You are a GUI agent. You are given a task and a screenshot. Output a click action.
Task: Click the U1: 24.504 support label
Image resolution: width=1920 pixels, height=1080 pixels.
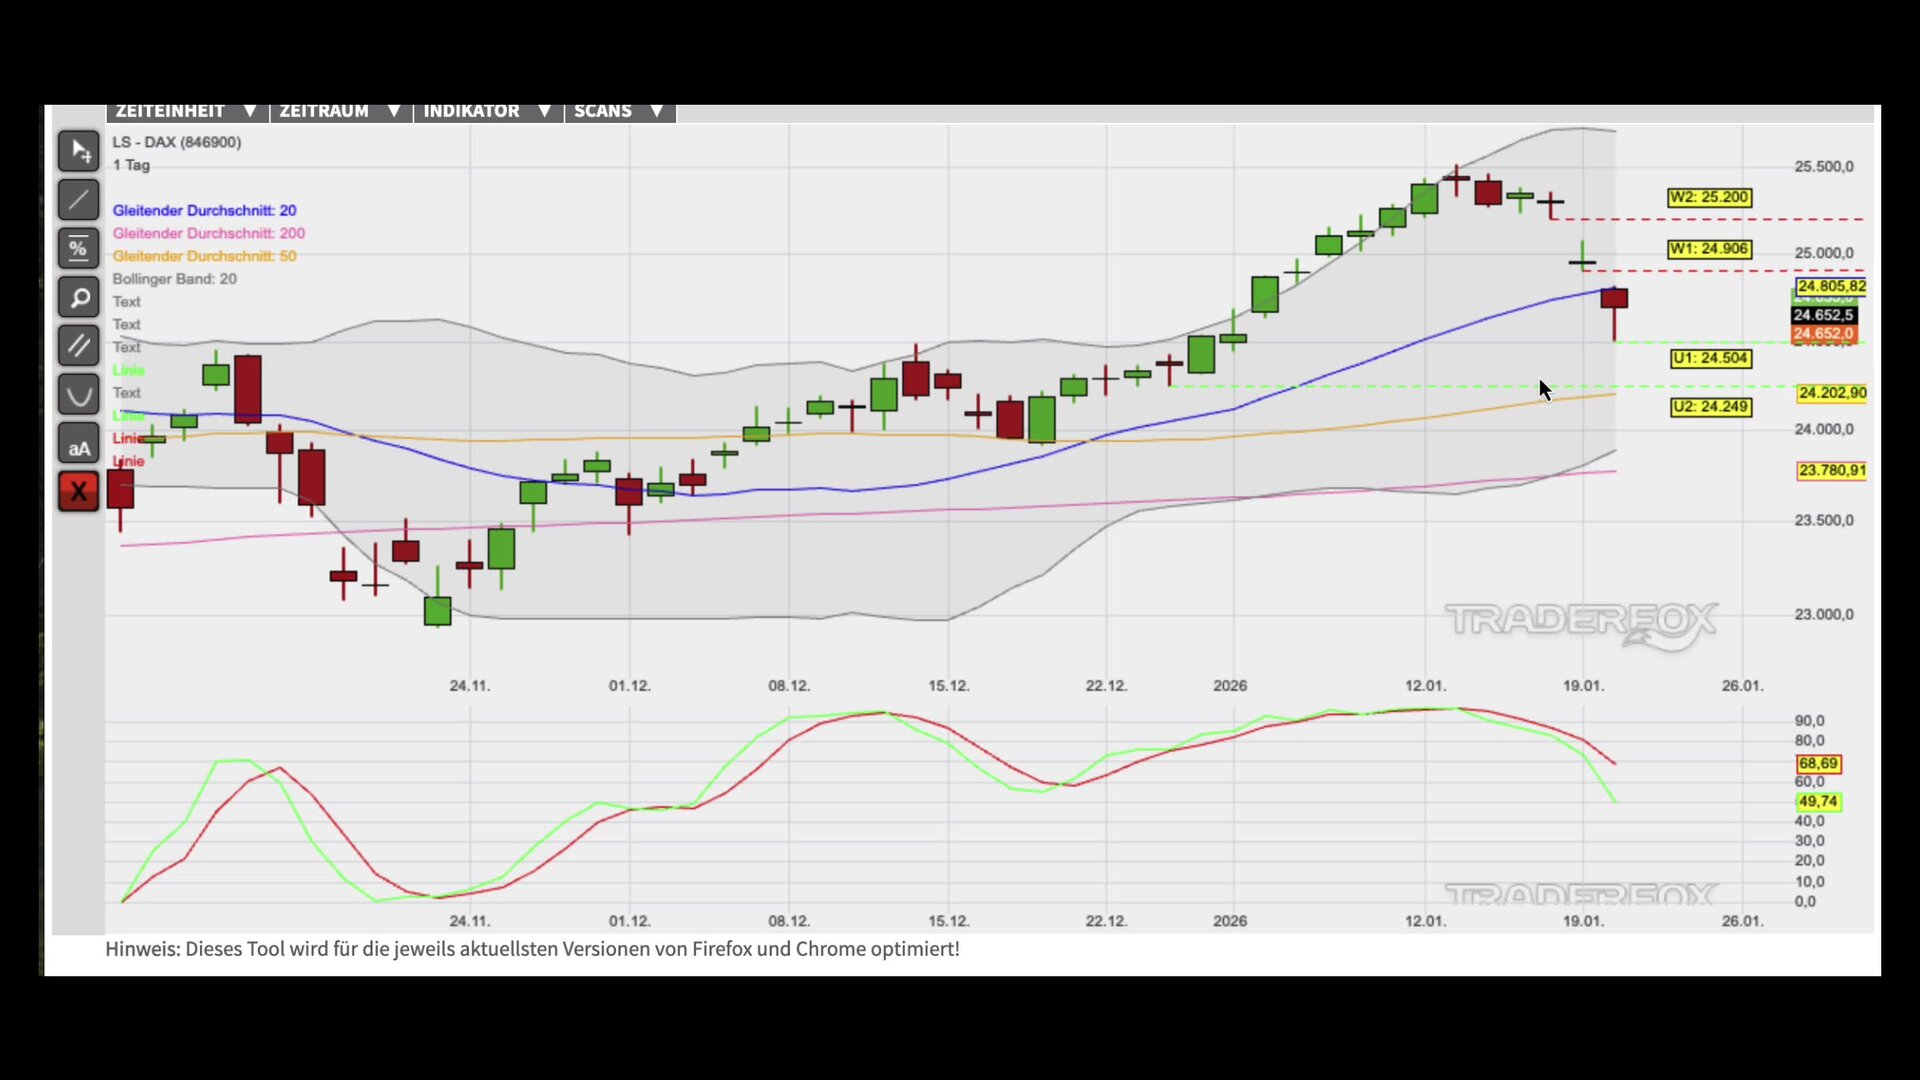tap(1711, 358)
